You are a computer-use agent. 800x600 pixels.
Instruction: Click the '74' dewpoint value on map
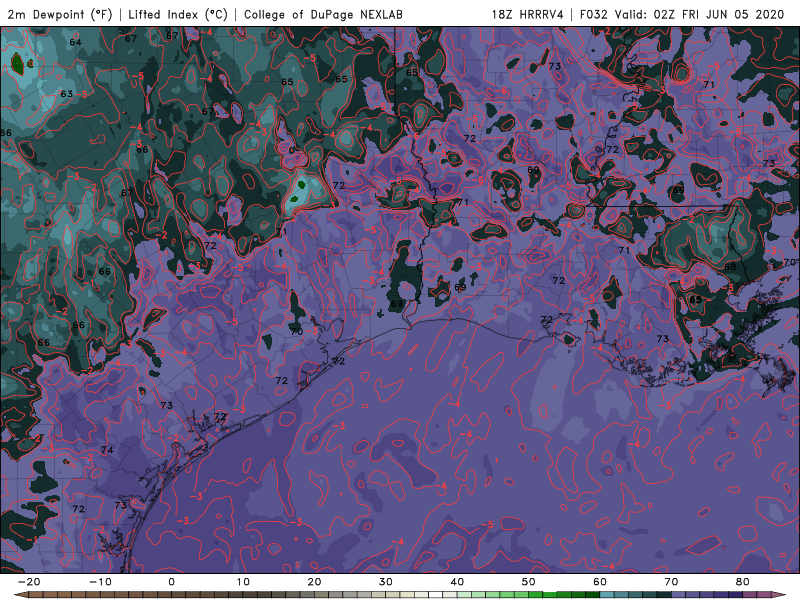(107, 450)
